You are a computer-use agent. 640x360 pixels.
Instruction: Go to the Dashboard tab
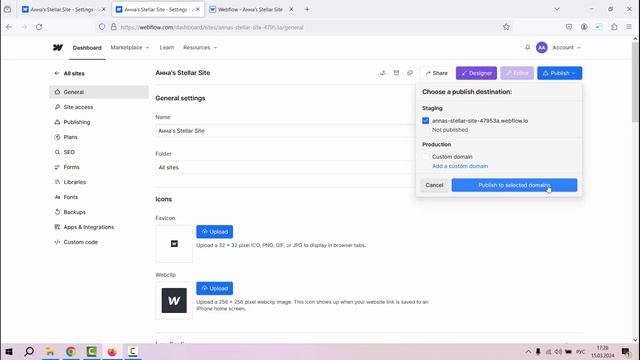[x=87, y=48]
